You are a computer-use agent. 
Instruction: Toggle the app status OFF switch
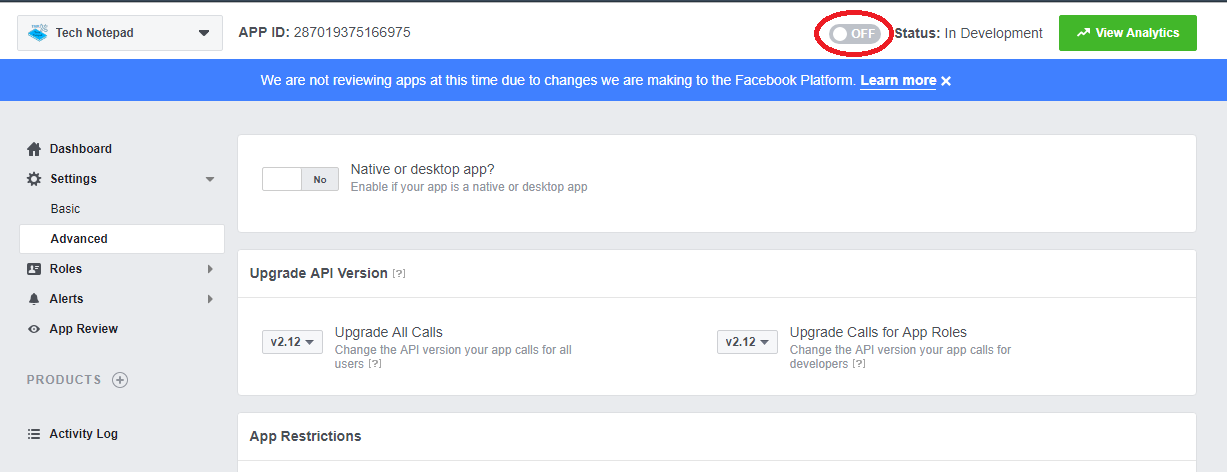855,34
